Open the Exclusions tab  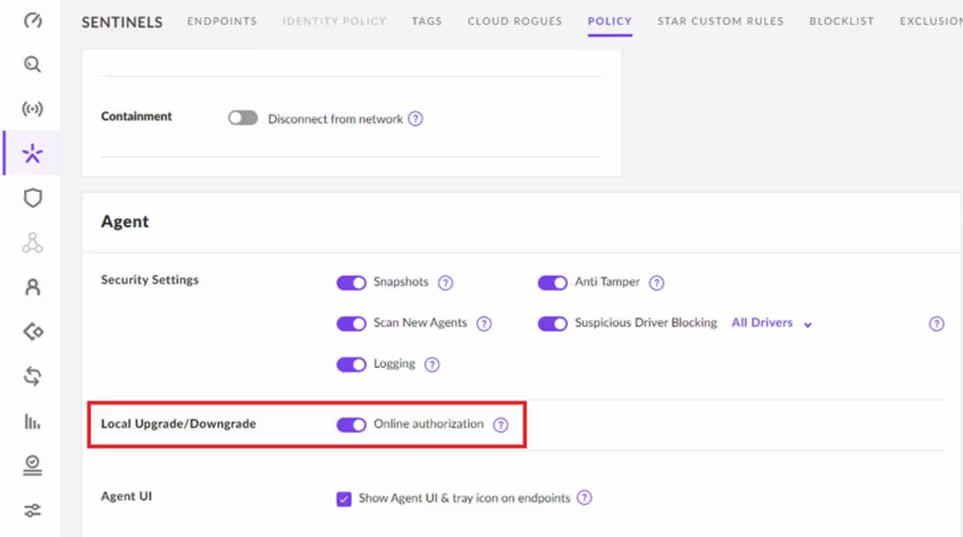931,21
